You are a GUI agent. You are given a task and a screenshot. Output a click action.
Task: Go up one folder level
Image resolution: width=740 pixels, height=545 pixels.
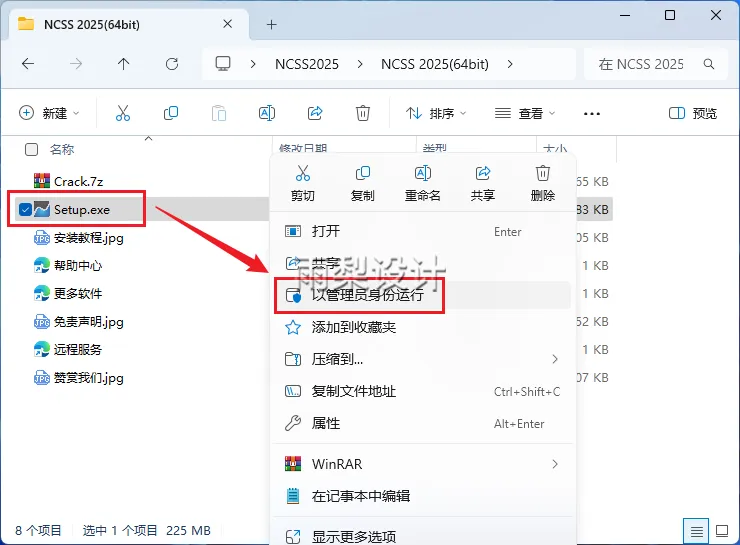click(x=124, y=64)
